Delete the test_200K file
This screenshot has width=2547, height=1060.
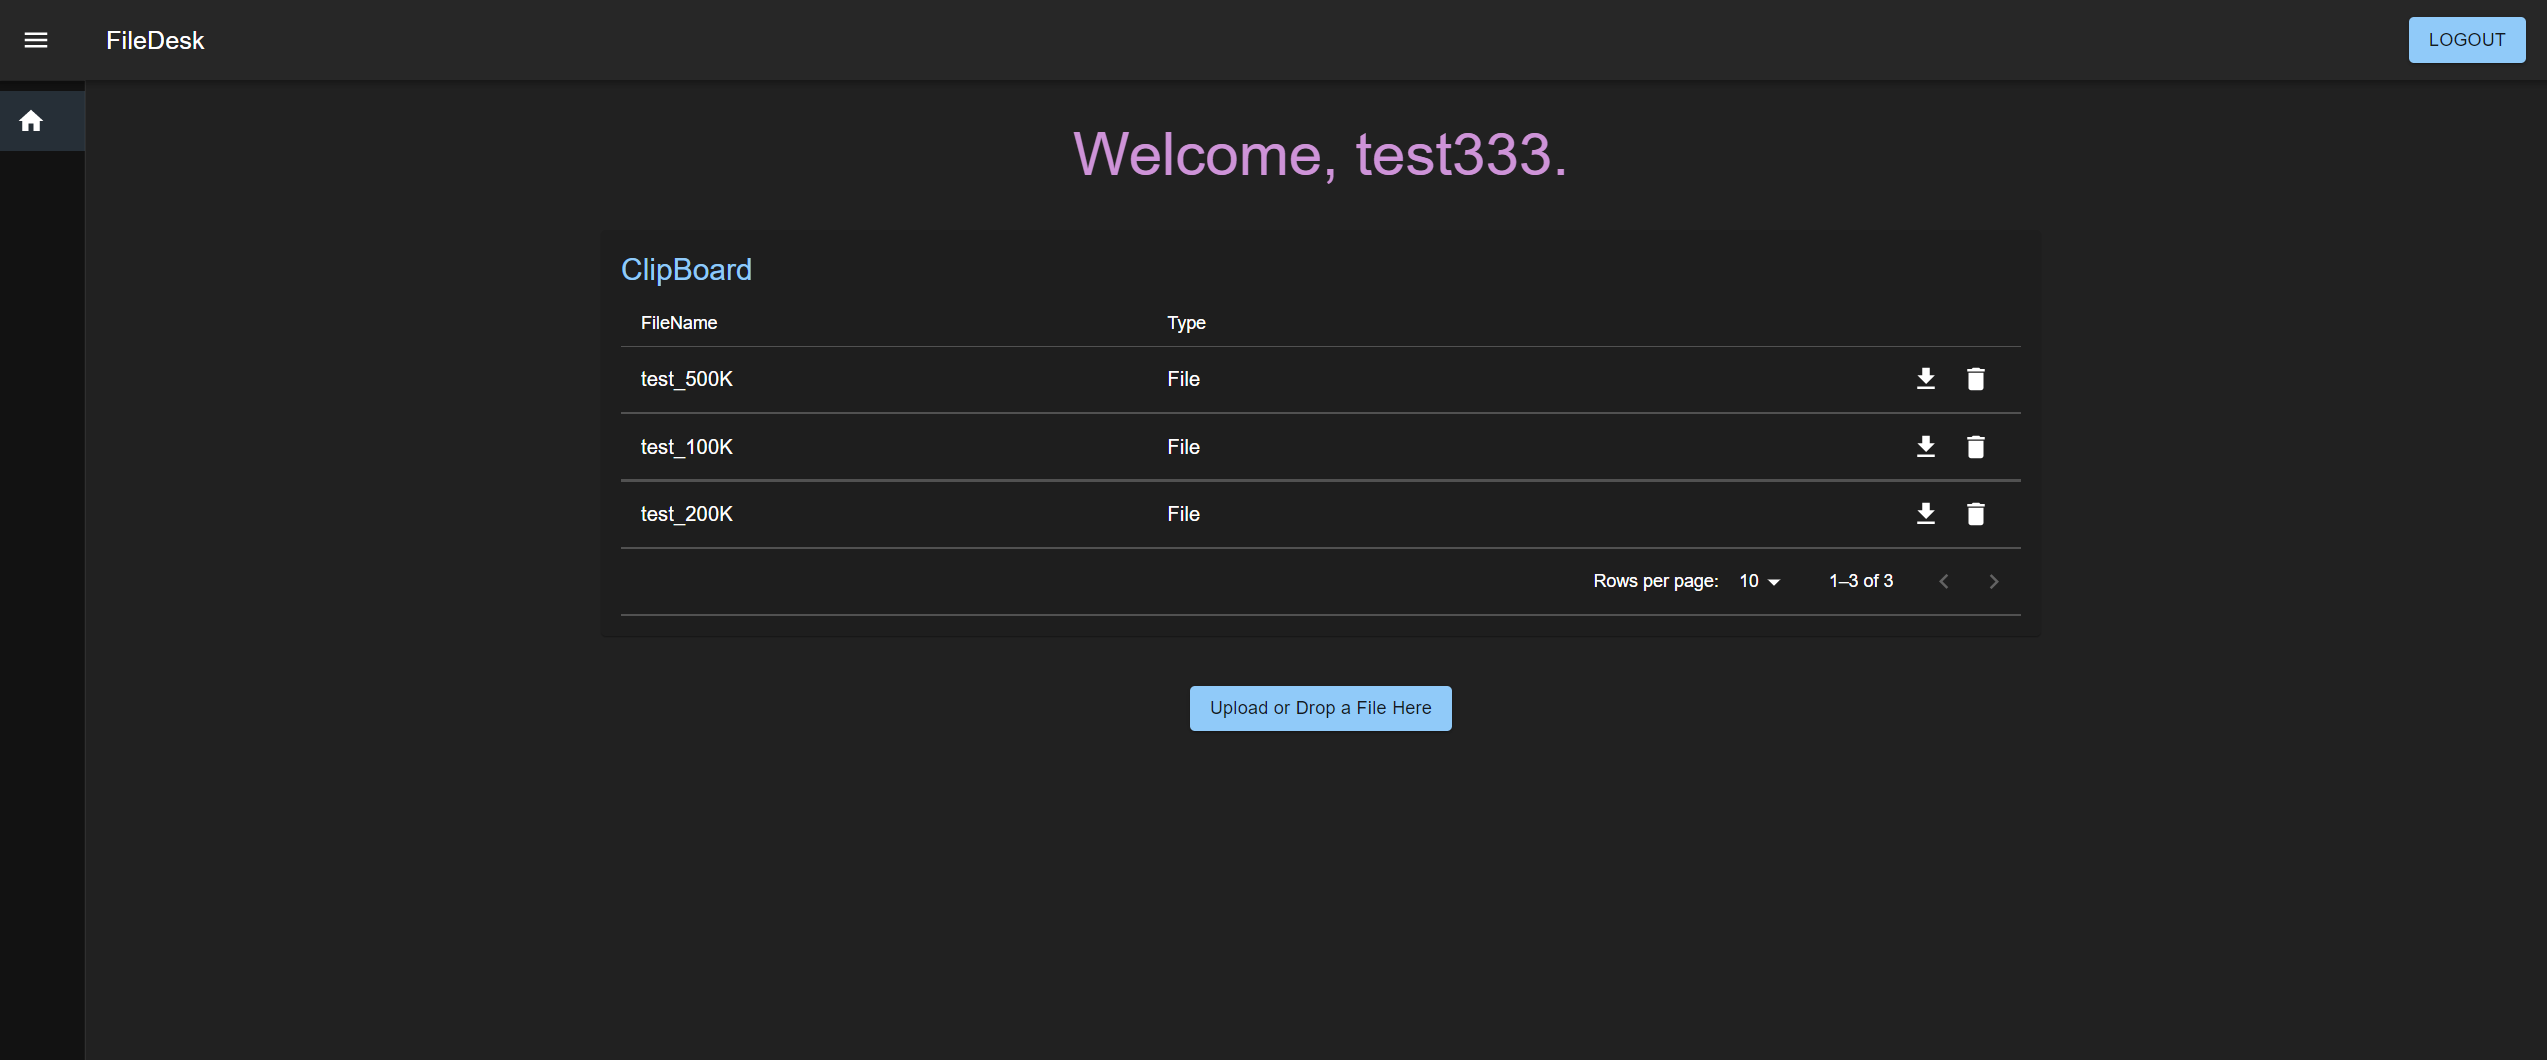coord(1975,513)
